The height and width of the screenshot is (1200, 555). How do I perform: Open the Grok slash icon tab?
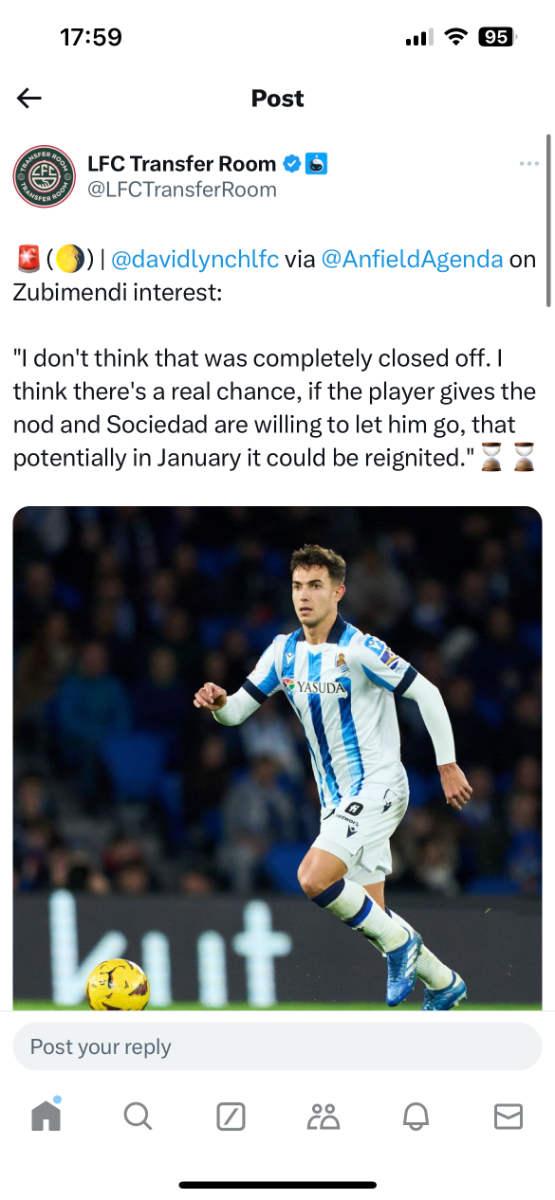coord(231,1116)
